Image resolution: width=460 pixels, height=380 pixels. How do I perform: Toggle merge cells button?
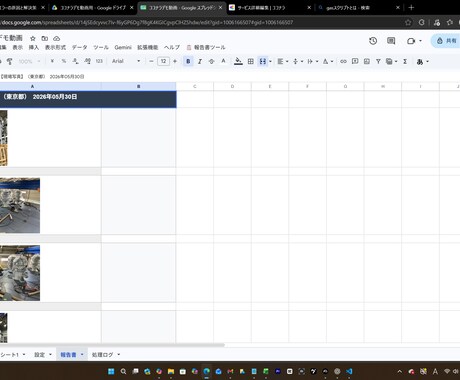(x=263, y=61)
